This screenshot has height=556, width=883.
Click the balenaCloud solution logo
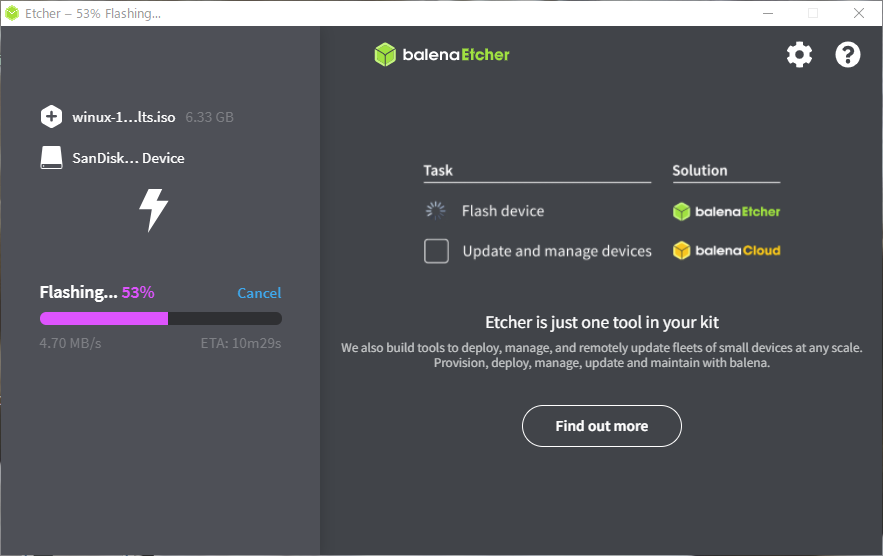tap(726, 251)
